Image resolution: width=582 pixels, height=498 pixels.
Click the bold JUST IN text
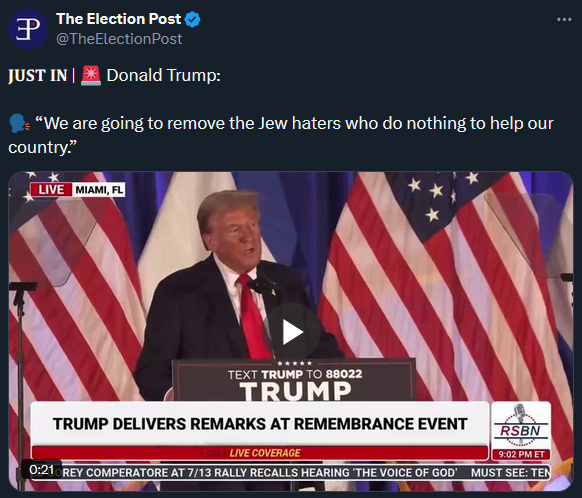(x=37, y=75)
